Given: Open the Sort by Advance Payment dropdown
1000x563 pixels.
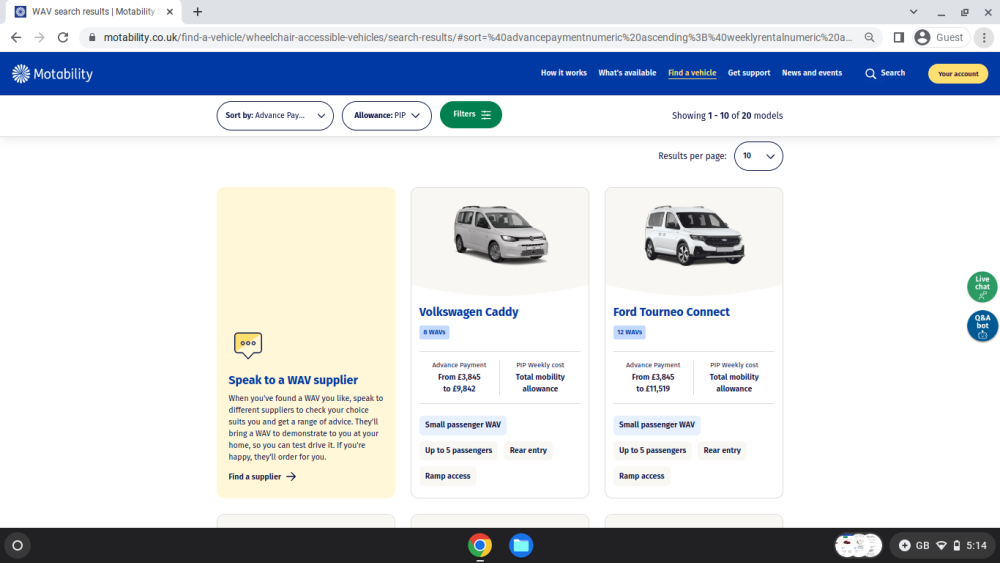Looking at the screenshot, I should [275, 115].
